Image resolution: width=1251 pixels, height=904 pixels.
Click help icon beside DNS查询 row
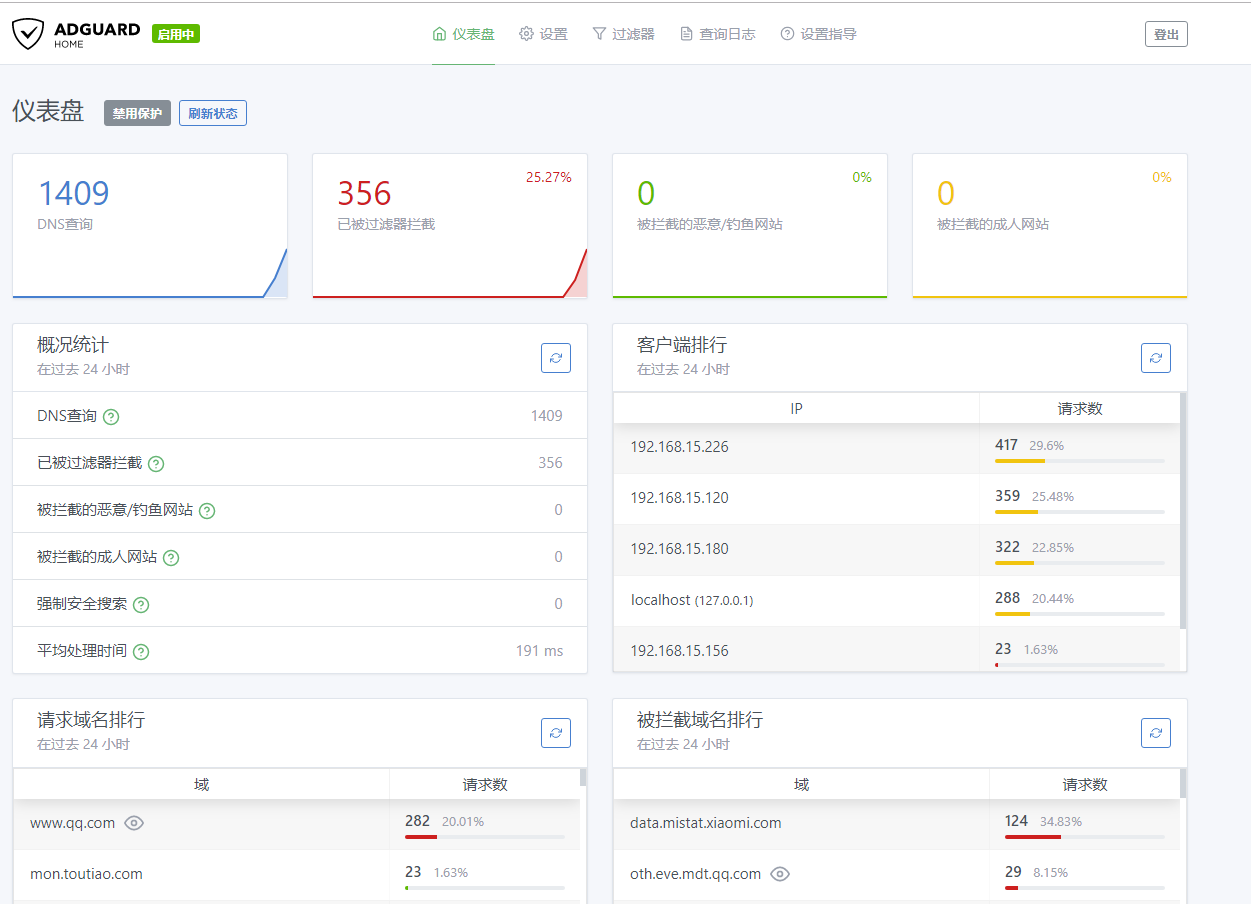(111, 417)
